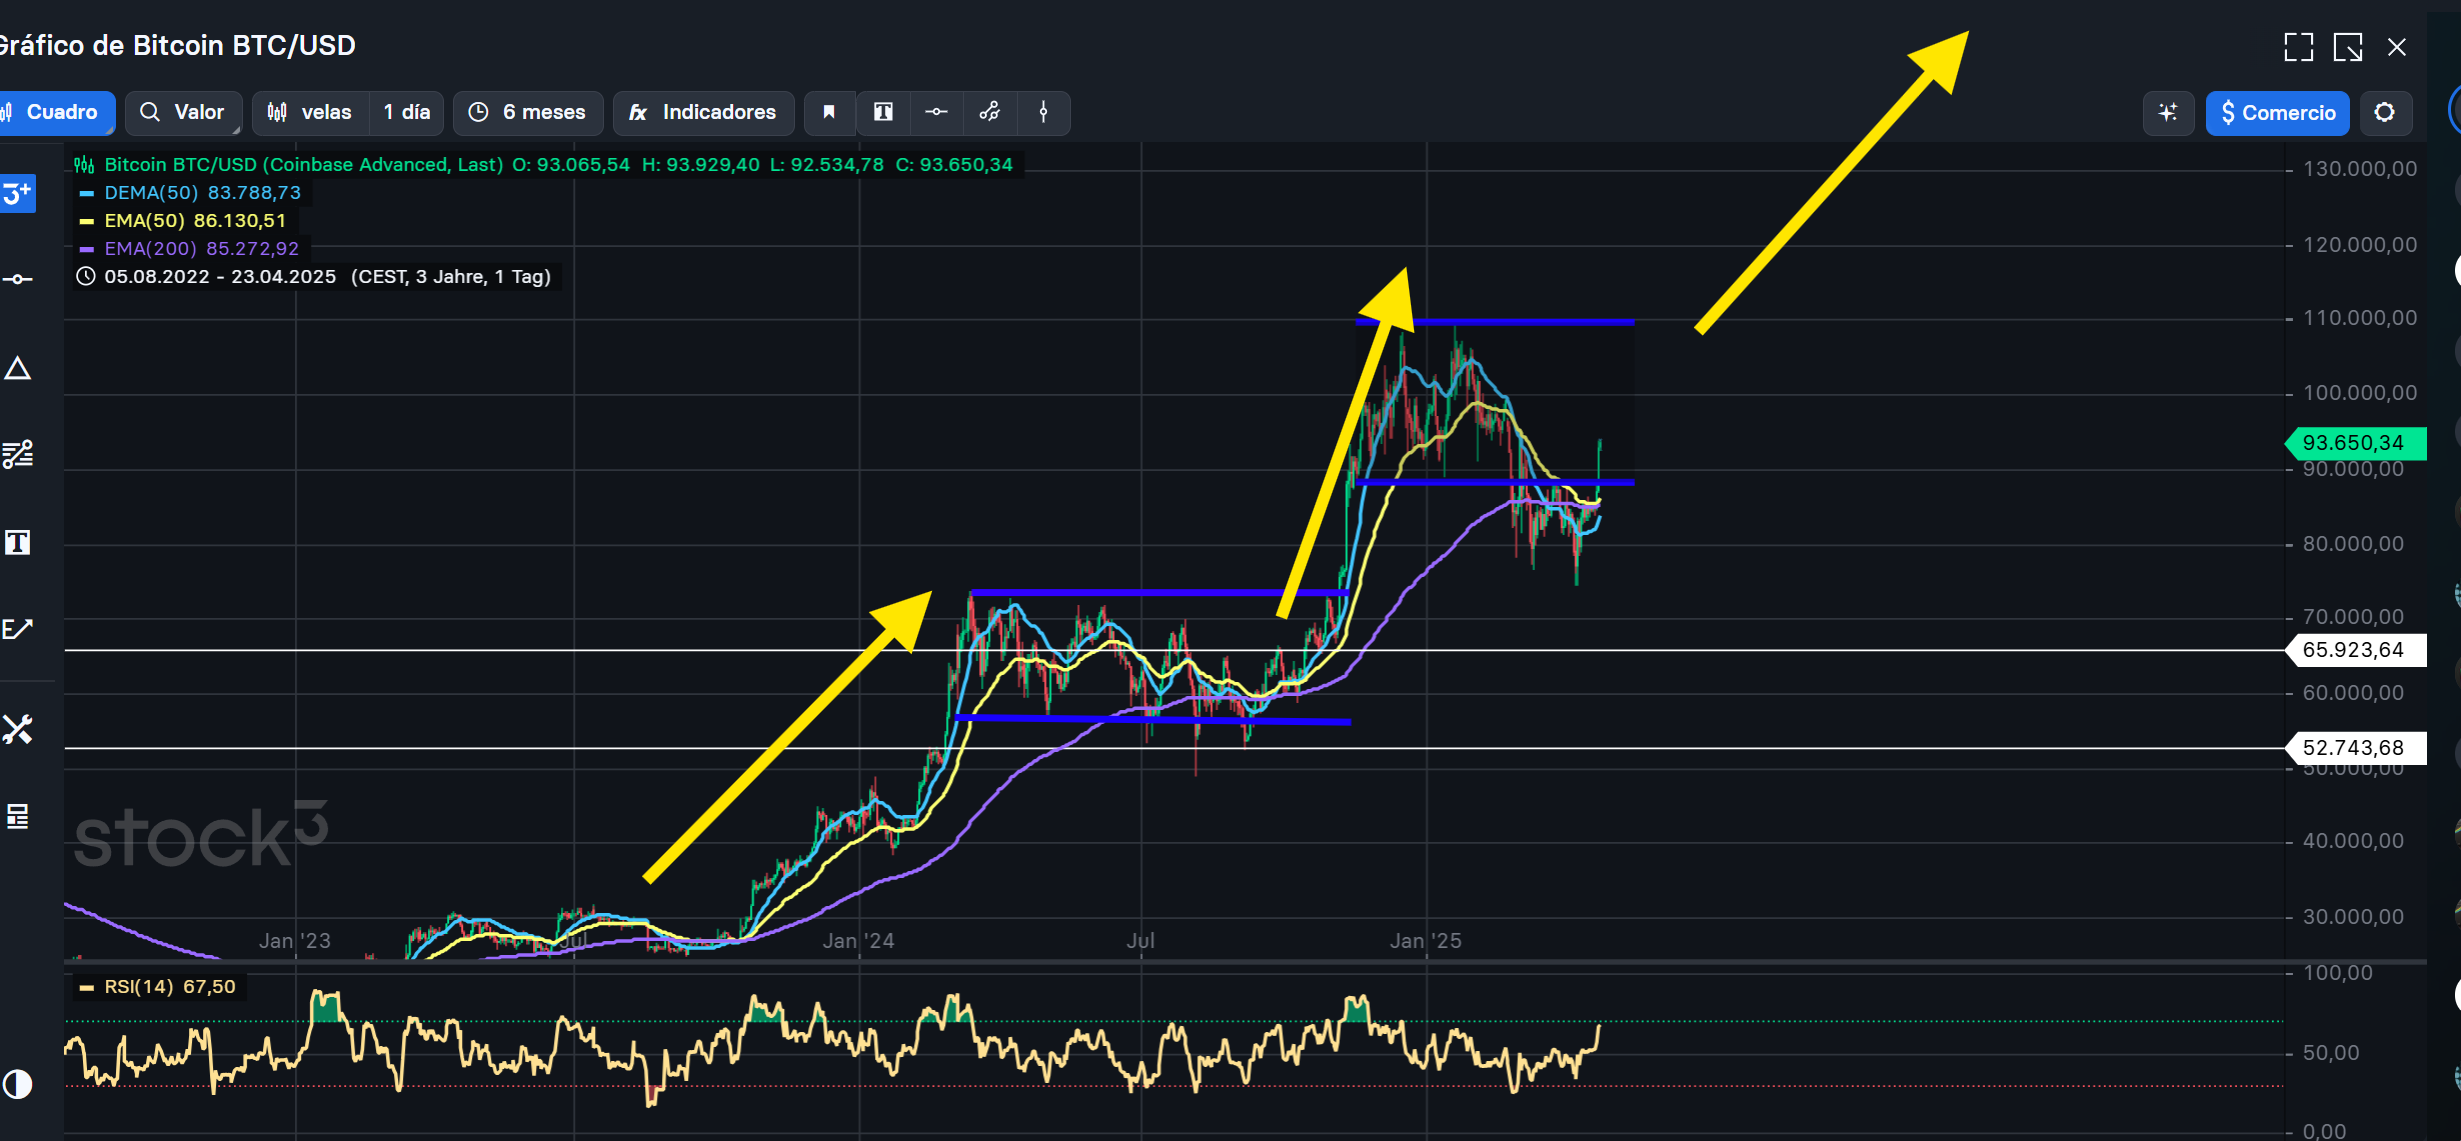Open the 1 día interval dropdown
Viewport: 2461px width, 1141px height.
(406, 112)
